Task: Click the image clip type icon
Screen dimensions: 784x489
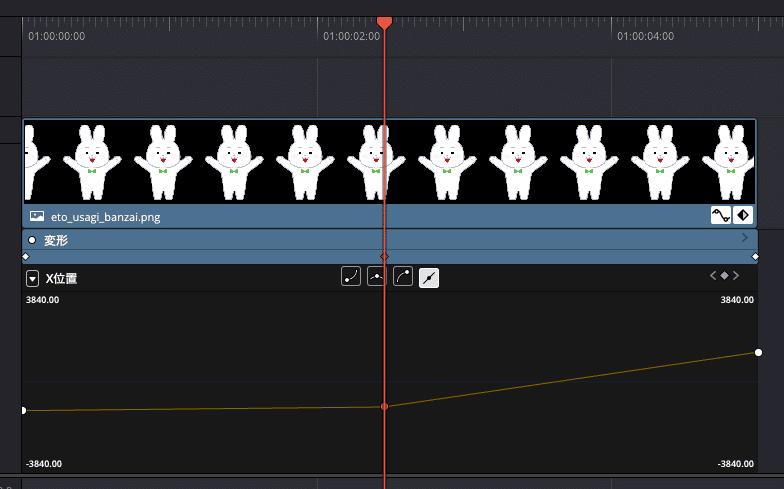Action: pyautogui.click(x=36, y=216)
